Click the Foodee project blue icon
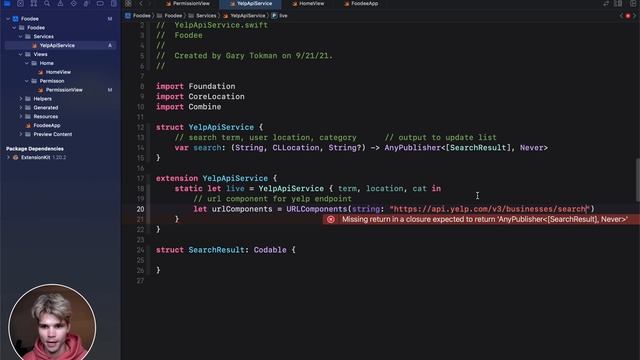This screenshot has width=640, height=360. (15, 18)
